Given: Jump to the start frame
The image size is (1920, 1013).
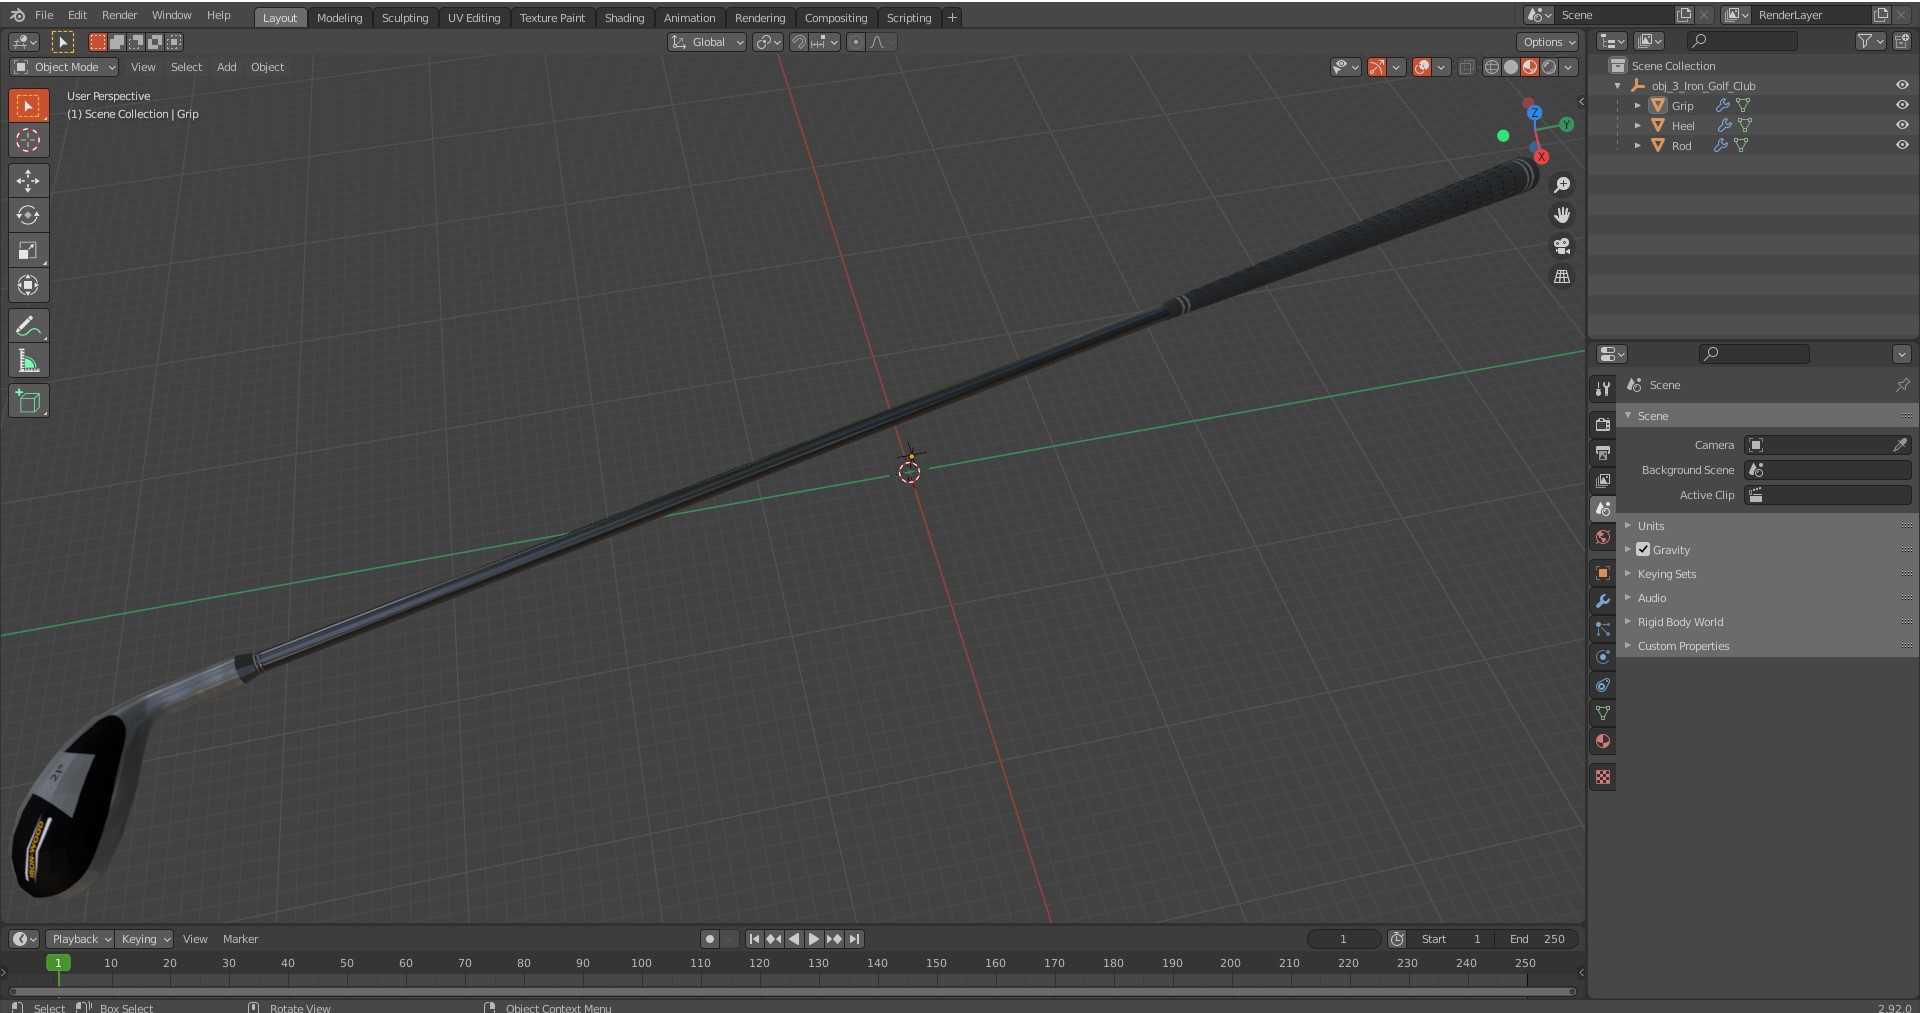Looking at the screenshot, I should click(754, 939).
